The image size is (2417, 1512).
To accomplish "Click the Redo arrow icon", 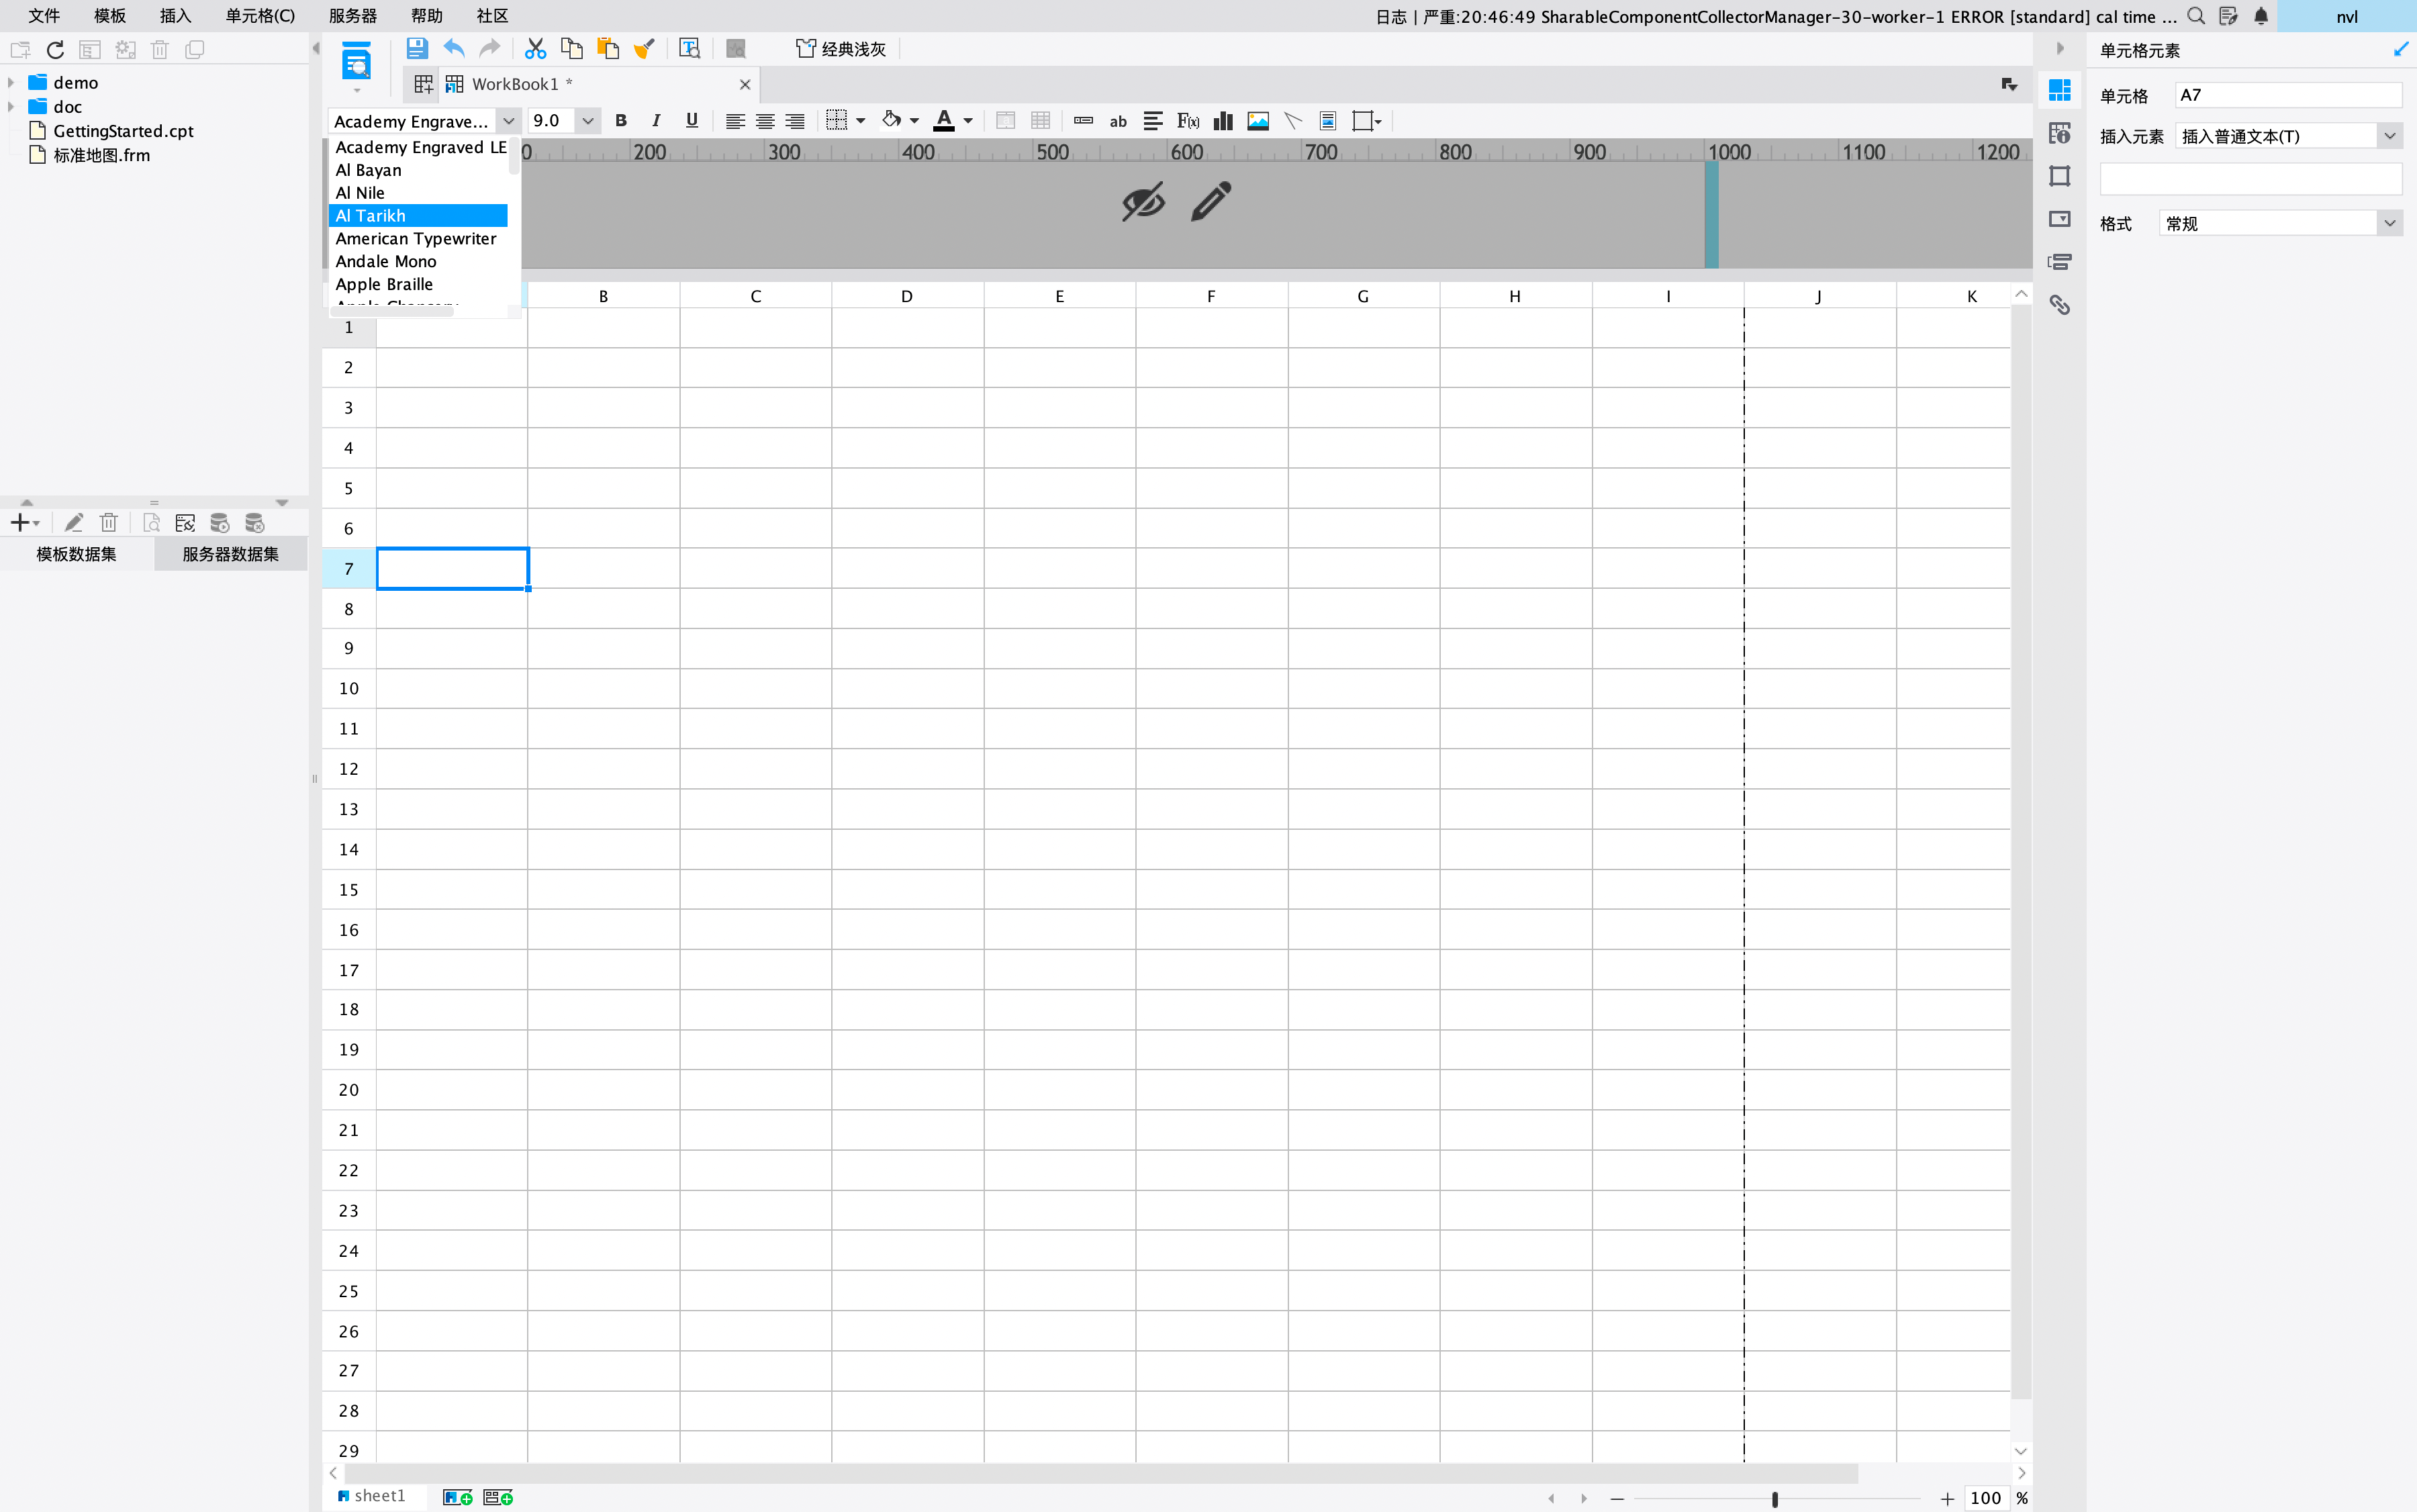I will [x=489, y=48].
